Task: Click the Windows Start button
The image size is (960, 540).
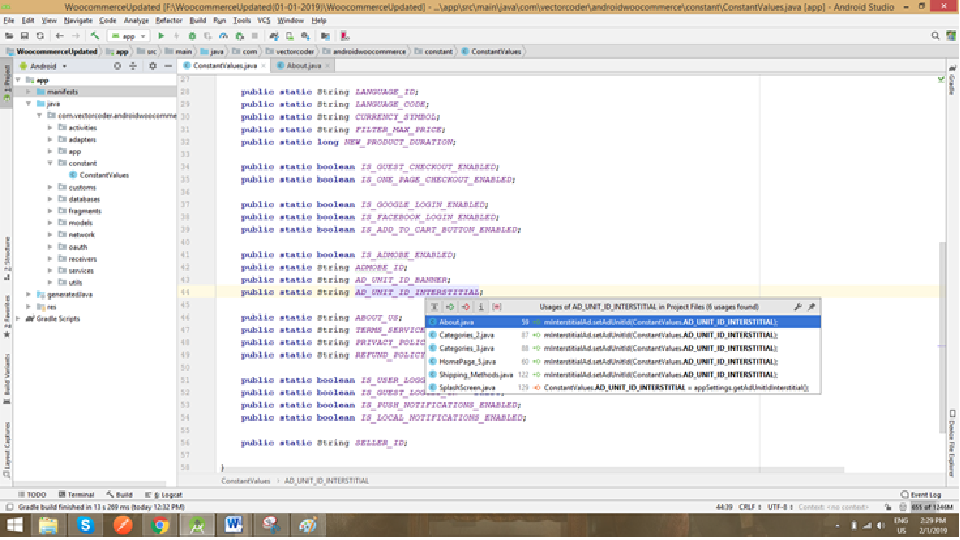Action: 15,525
